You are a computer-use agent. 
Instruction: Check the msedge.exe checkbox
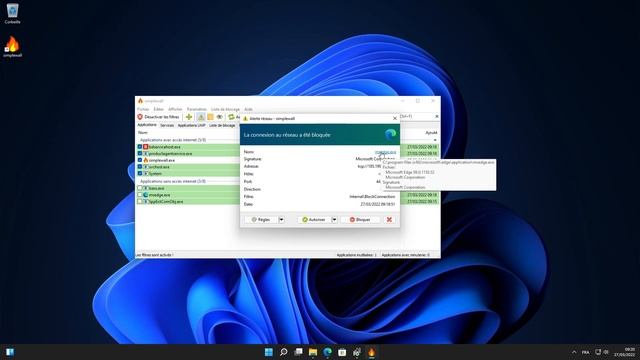(140, 195)
